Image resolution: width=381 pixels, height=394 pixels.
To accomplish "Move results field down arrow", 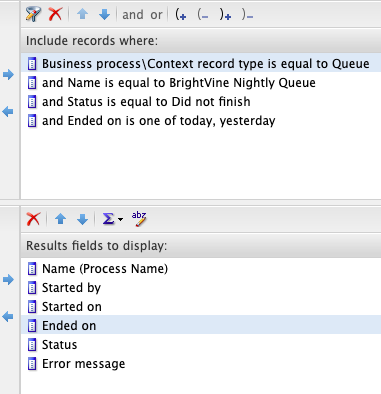I will (x=82, y=219).
